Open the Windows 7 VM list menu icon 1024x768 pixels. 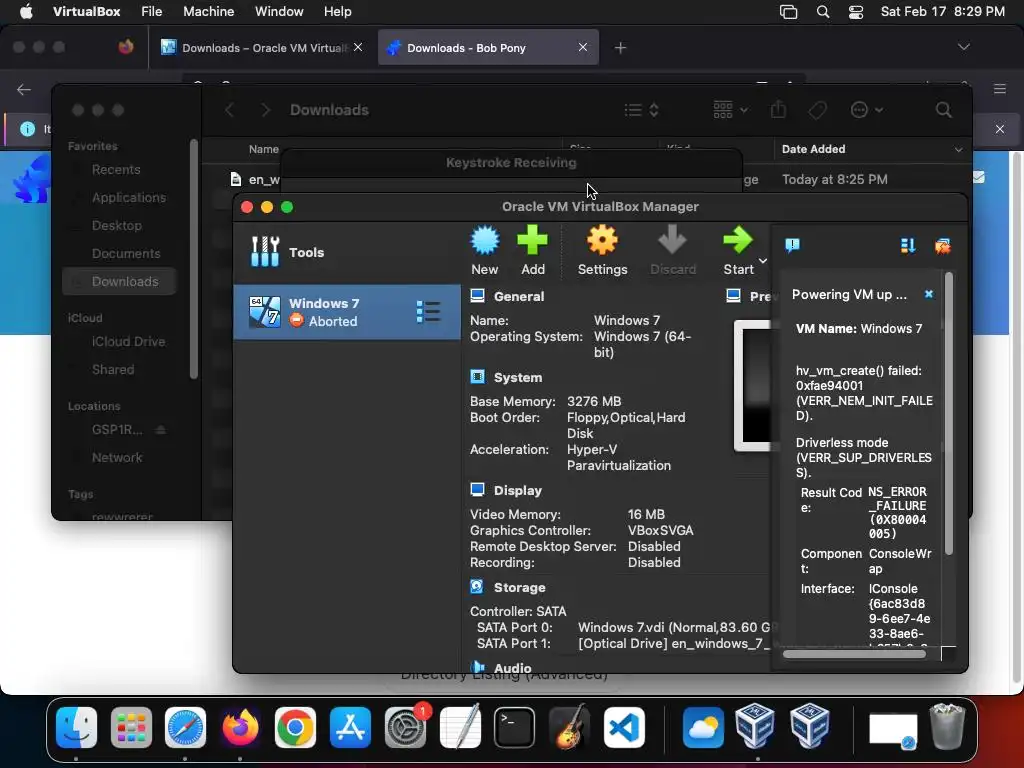pyautogui.click(x=428, y=312)
